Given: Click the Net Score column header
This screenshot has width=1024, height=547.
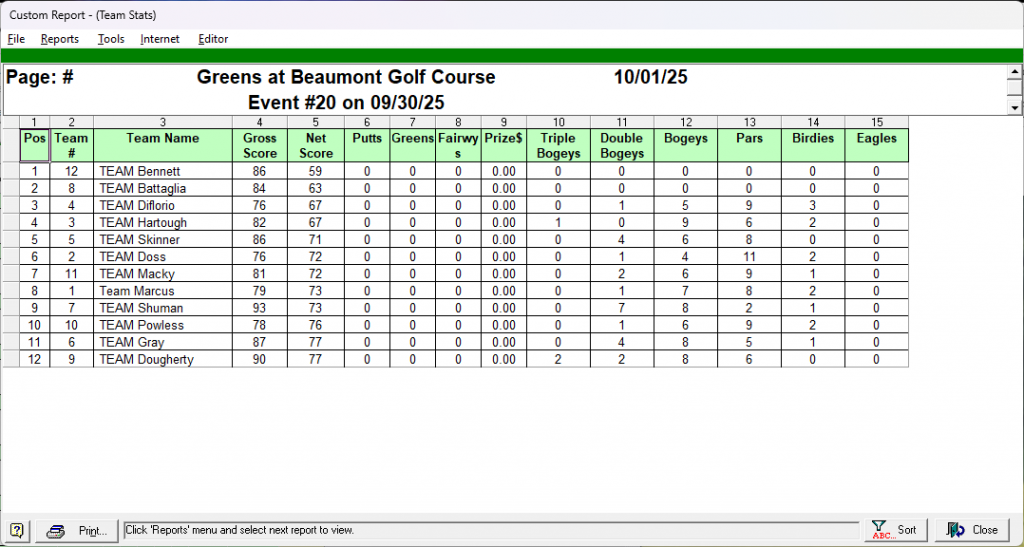Looking at the screenshot, I should click(316, 145).
